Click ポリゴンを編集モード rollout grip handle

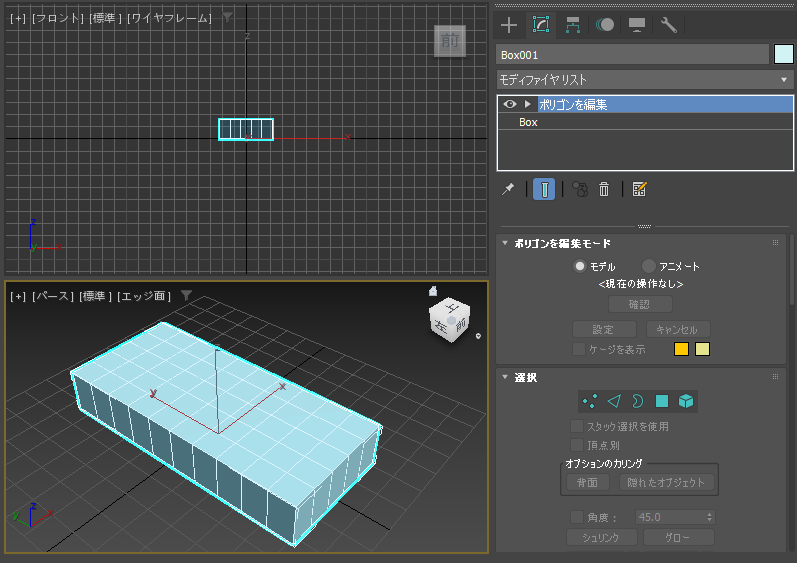pyautogui.click(x=775, y=243)
